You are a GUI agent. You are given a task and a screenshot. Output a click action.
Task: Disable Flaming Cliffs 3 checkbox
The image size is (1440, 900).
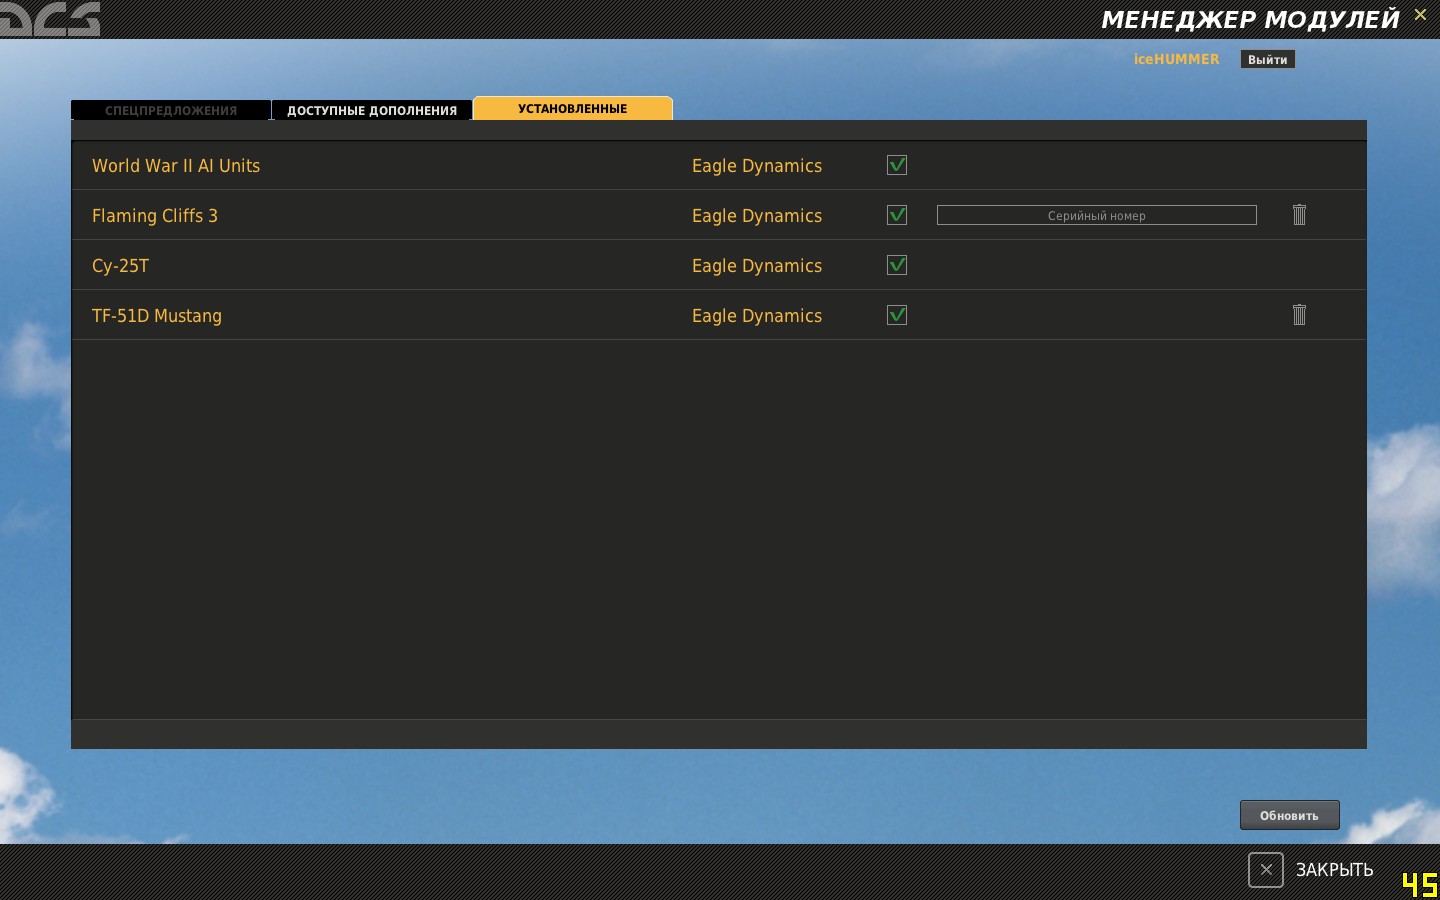[x=897, y=215]
